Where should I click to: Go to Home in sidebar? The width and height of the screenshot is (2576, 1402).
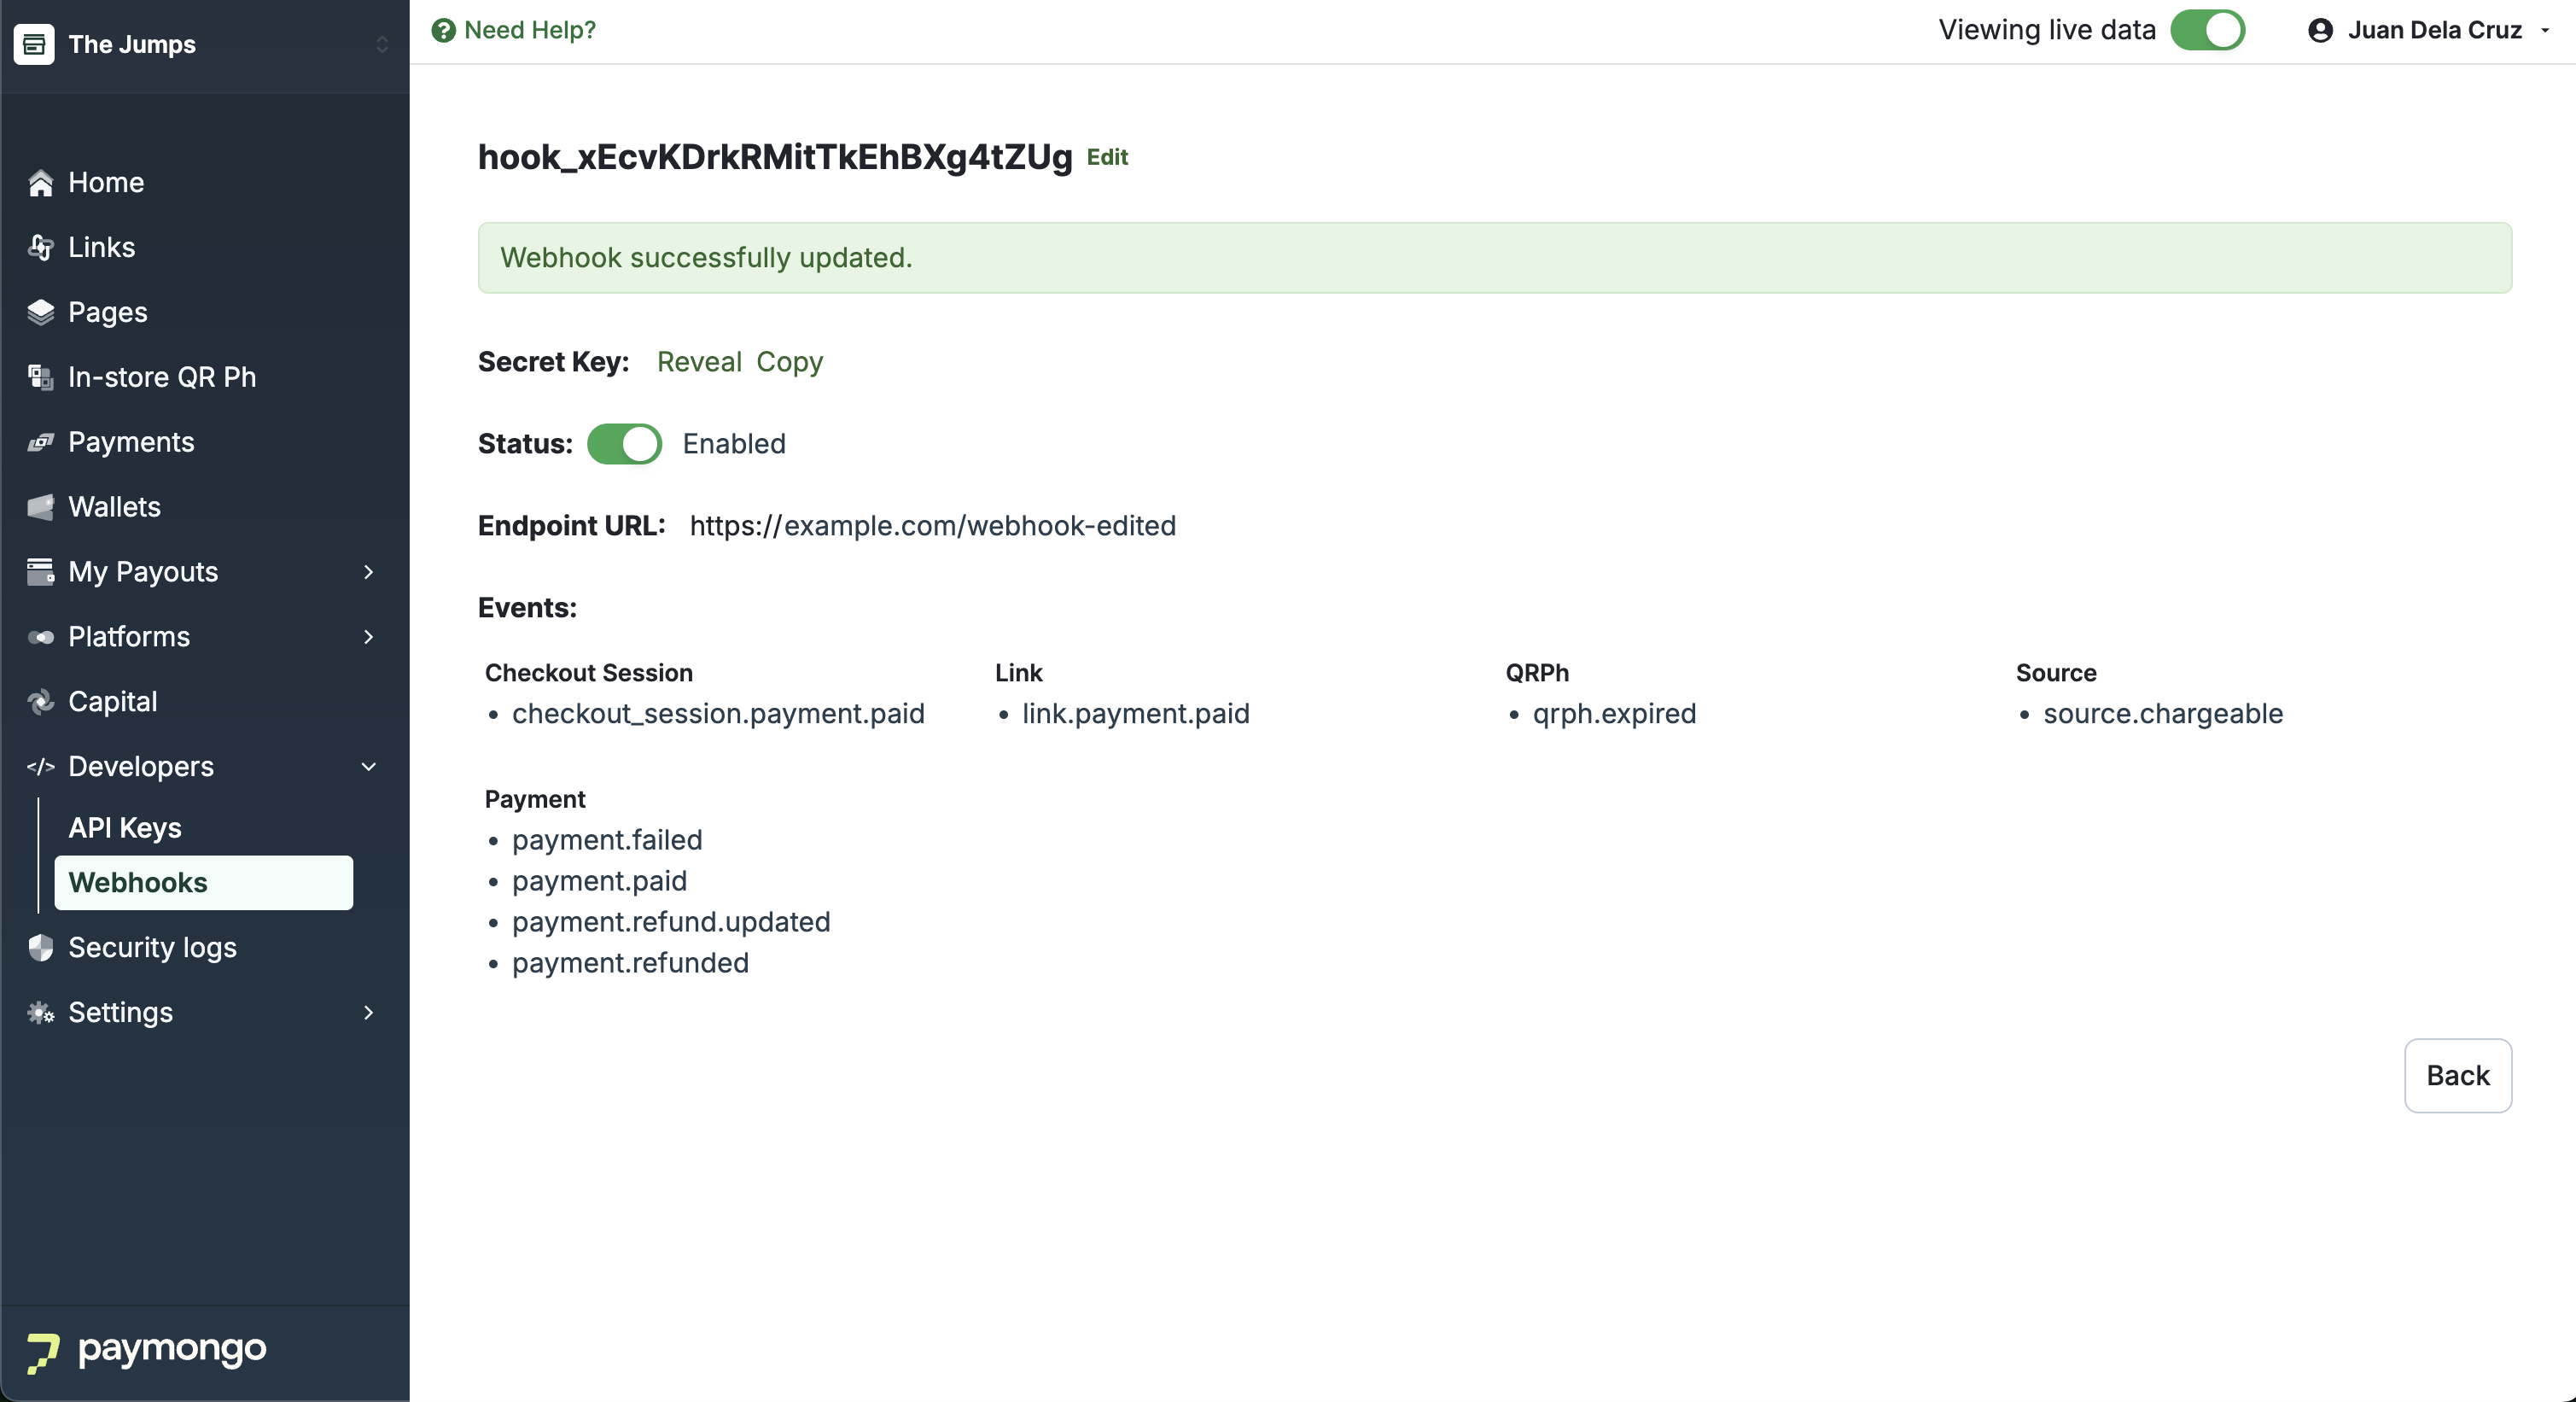[107, 183]
